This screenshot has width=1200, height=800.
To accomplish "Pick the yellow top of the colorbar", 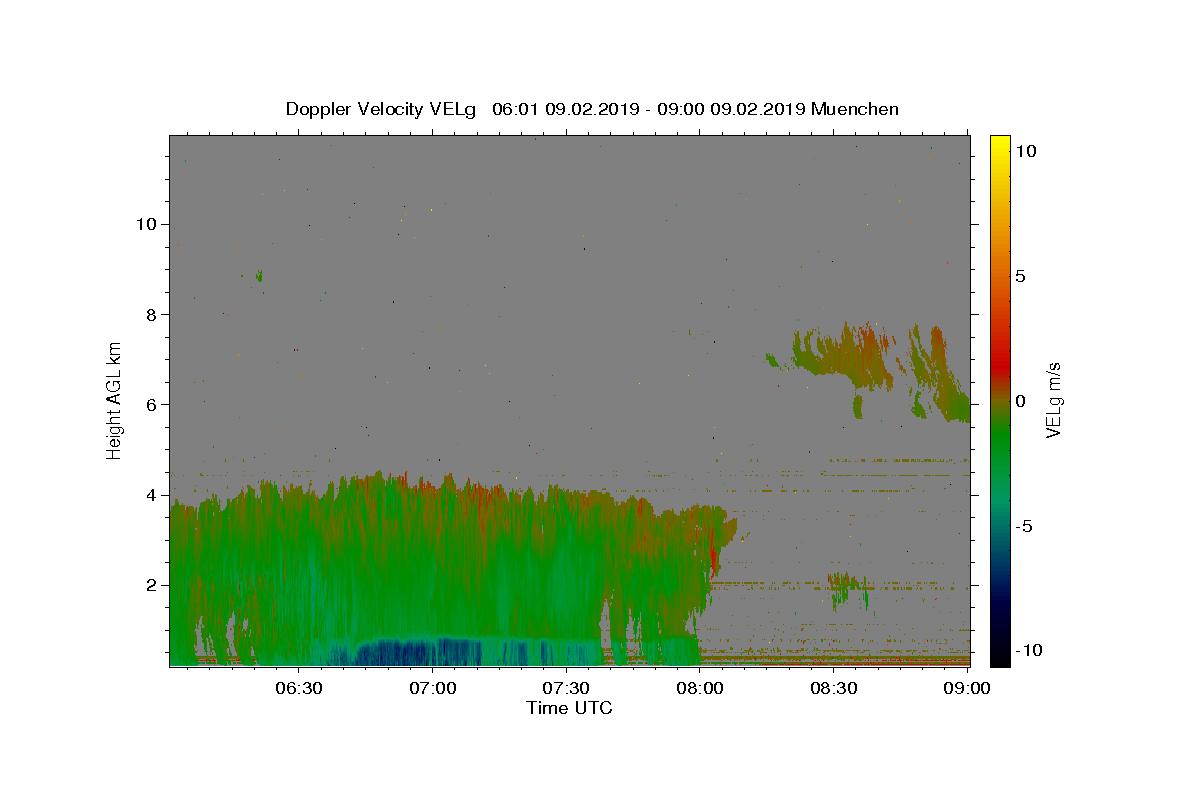I will tap(999, 142).
